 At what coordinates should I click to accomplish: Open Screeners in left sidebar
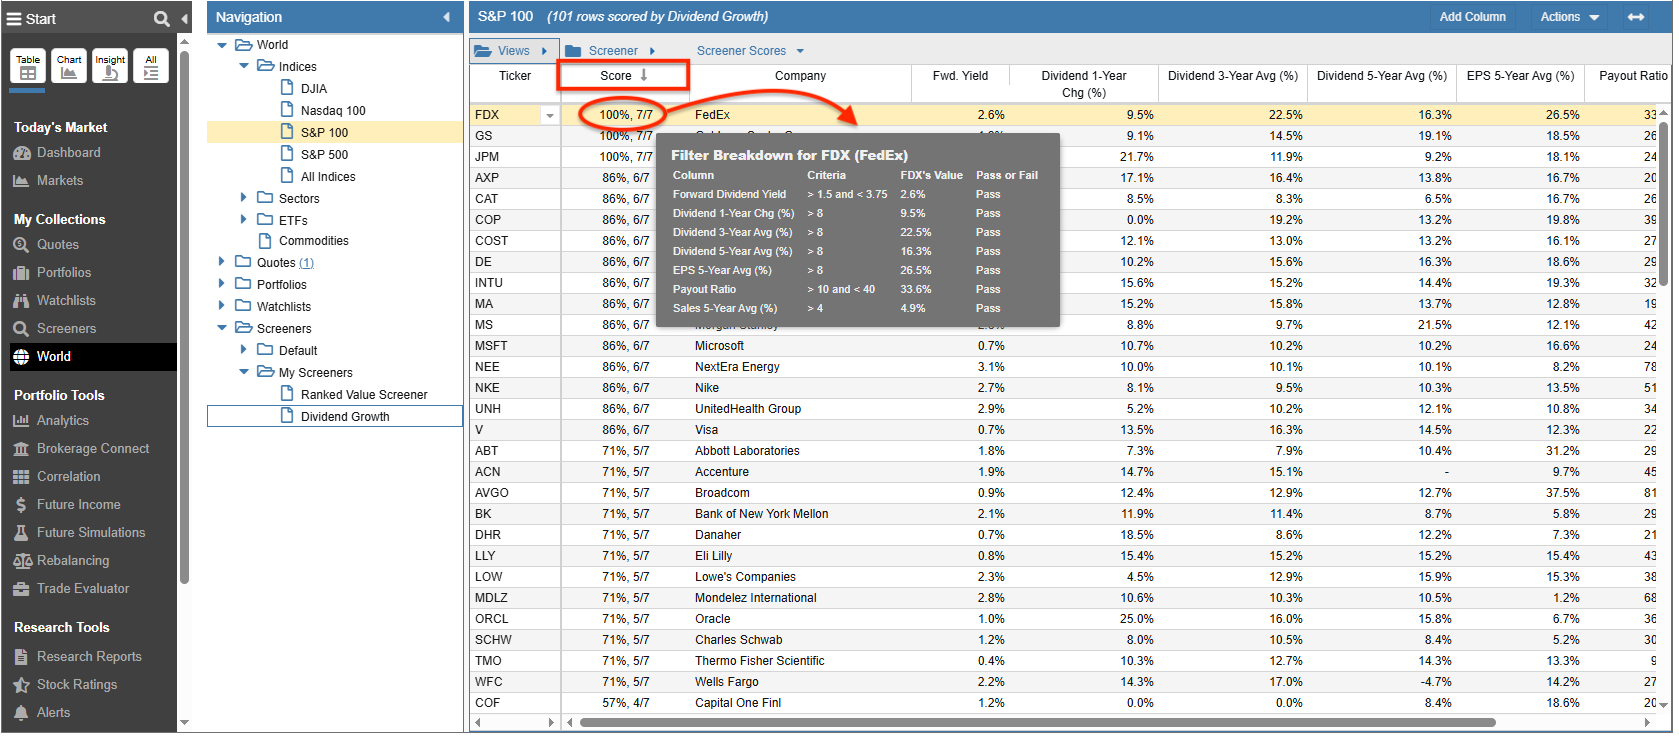pos(54,329)
